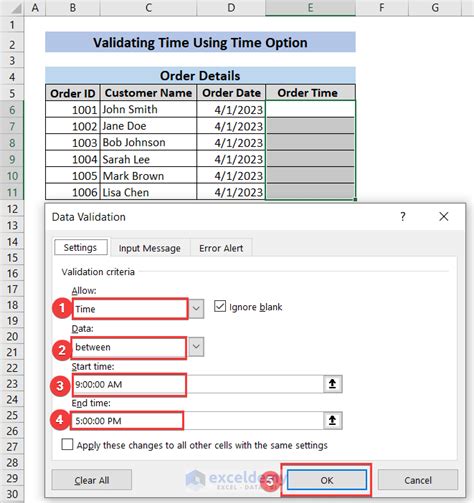The image size is (474, 503).
Task: Click the Order Details header cell
Action: (200, 76)
